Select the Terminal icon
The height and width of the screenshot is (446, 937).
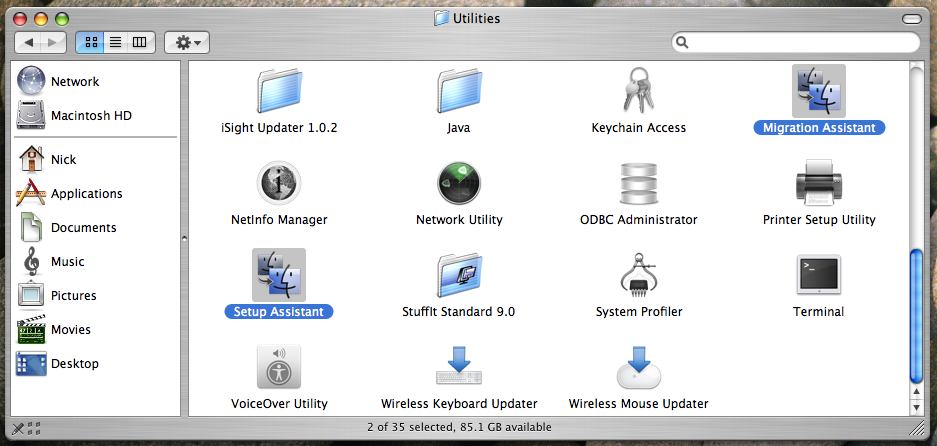point(819,274)
